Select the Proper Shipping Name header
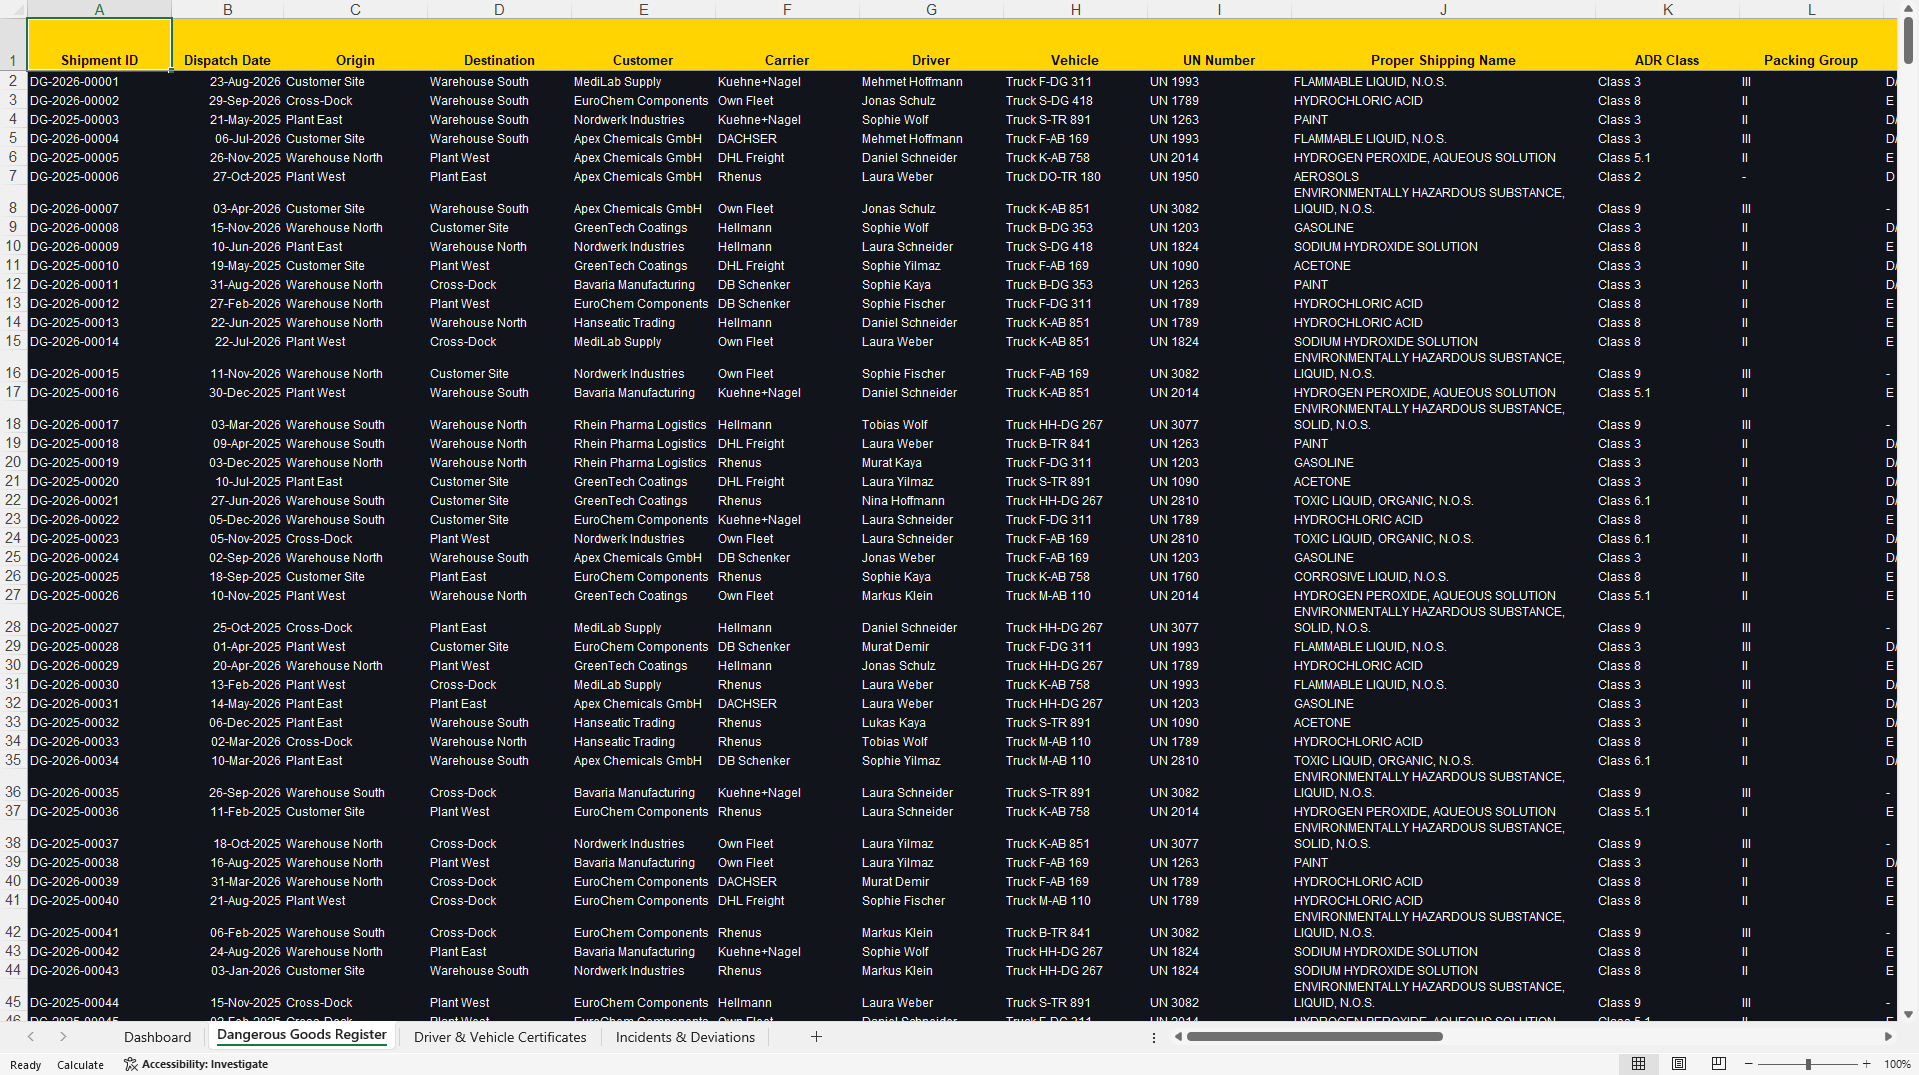 pyautogui.click(x=1443, y=44)
